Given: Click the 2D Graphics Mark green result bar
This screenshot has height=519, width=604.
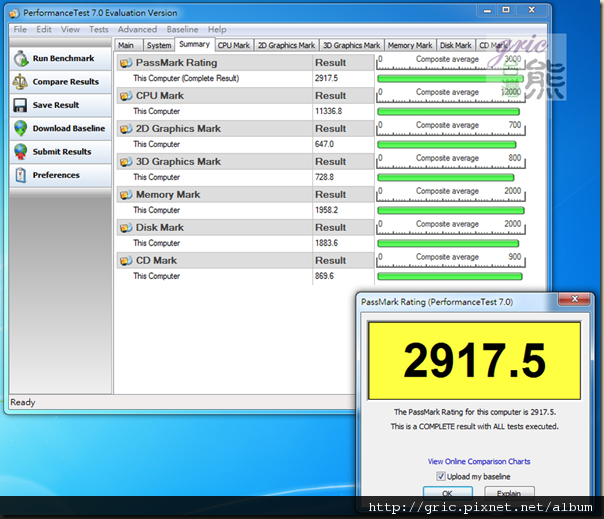Looking at the screenshot, I should tap(446, 145).
